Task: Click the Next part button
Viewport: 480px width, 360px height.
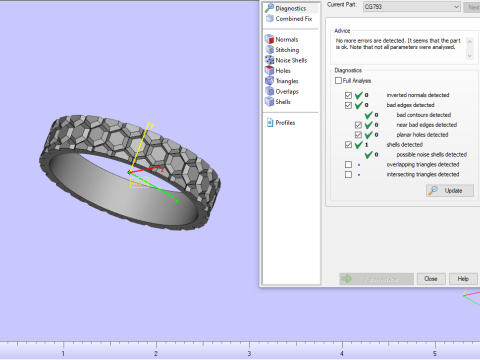Action: [472, 7]
